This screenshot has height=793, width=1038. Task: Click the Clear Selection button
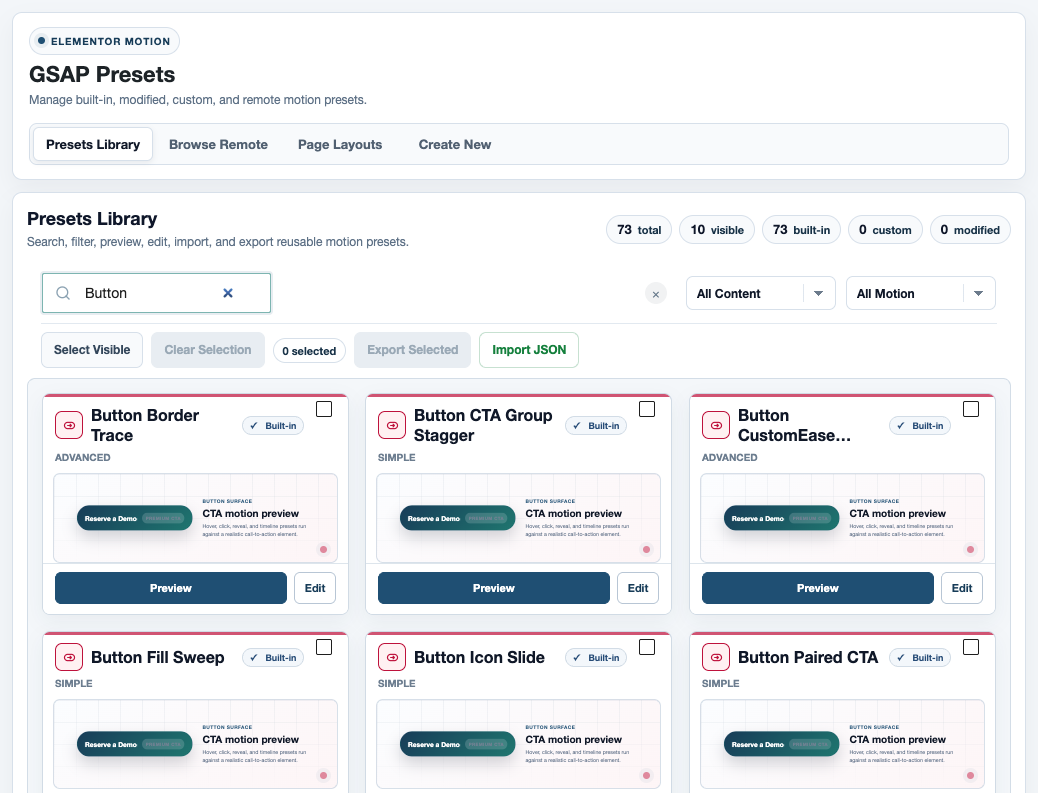208,350
